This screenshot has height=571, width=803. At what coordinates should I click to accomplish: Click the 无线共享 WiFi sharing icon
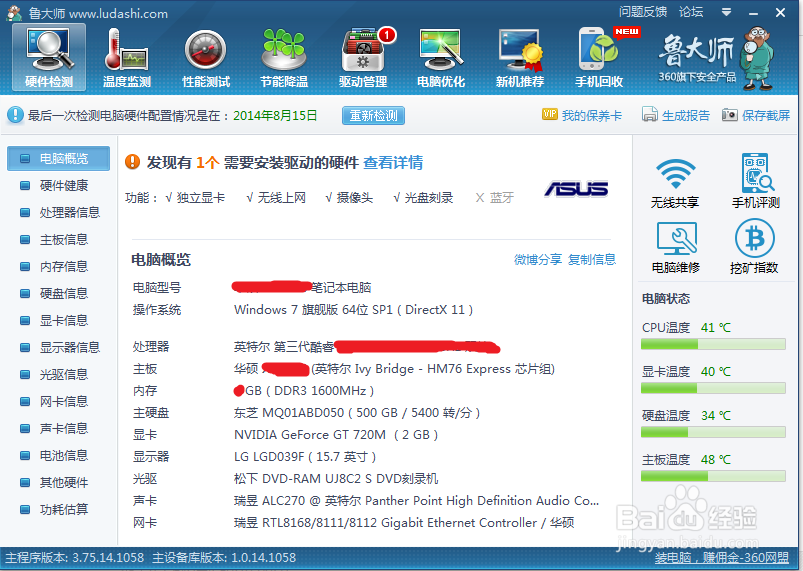tap(675, 183)
